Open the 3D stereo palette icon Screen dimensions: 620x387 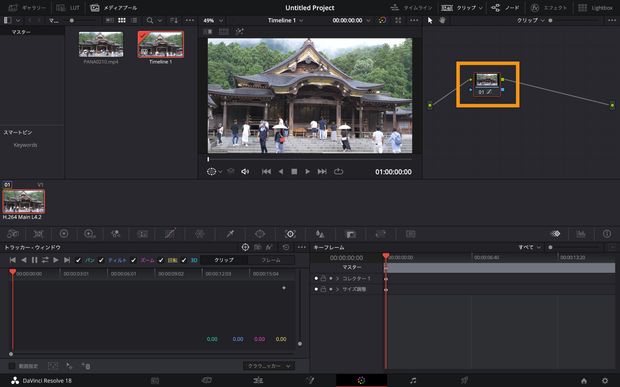(410, 234)
